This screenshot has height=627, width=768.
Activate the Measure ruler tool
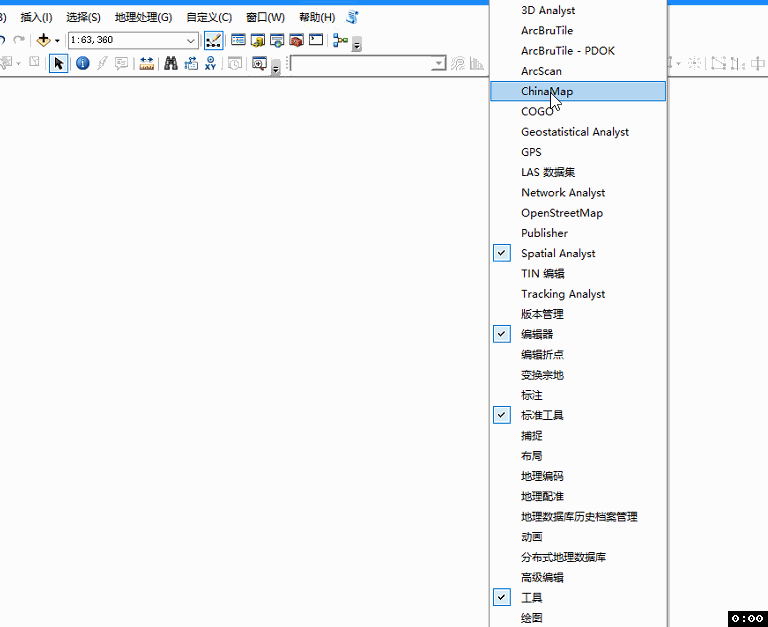[x=146, y=63]
